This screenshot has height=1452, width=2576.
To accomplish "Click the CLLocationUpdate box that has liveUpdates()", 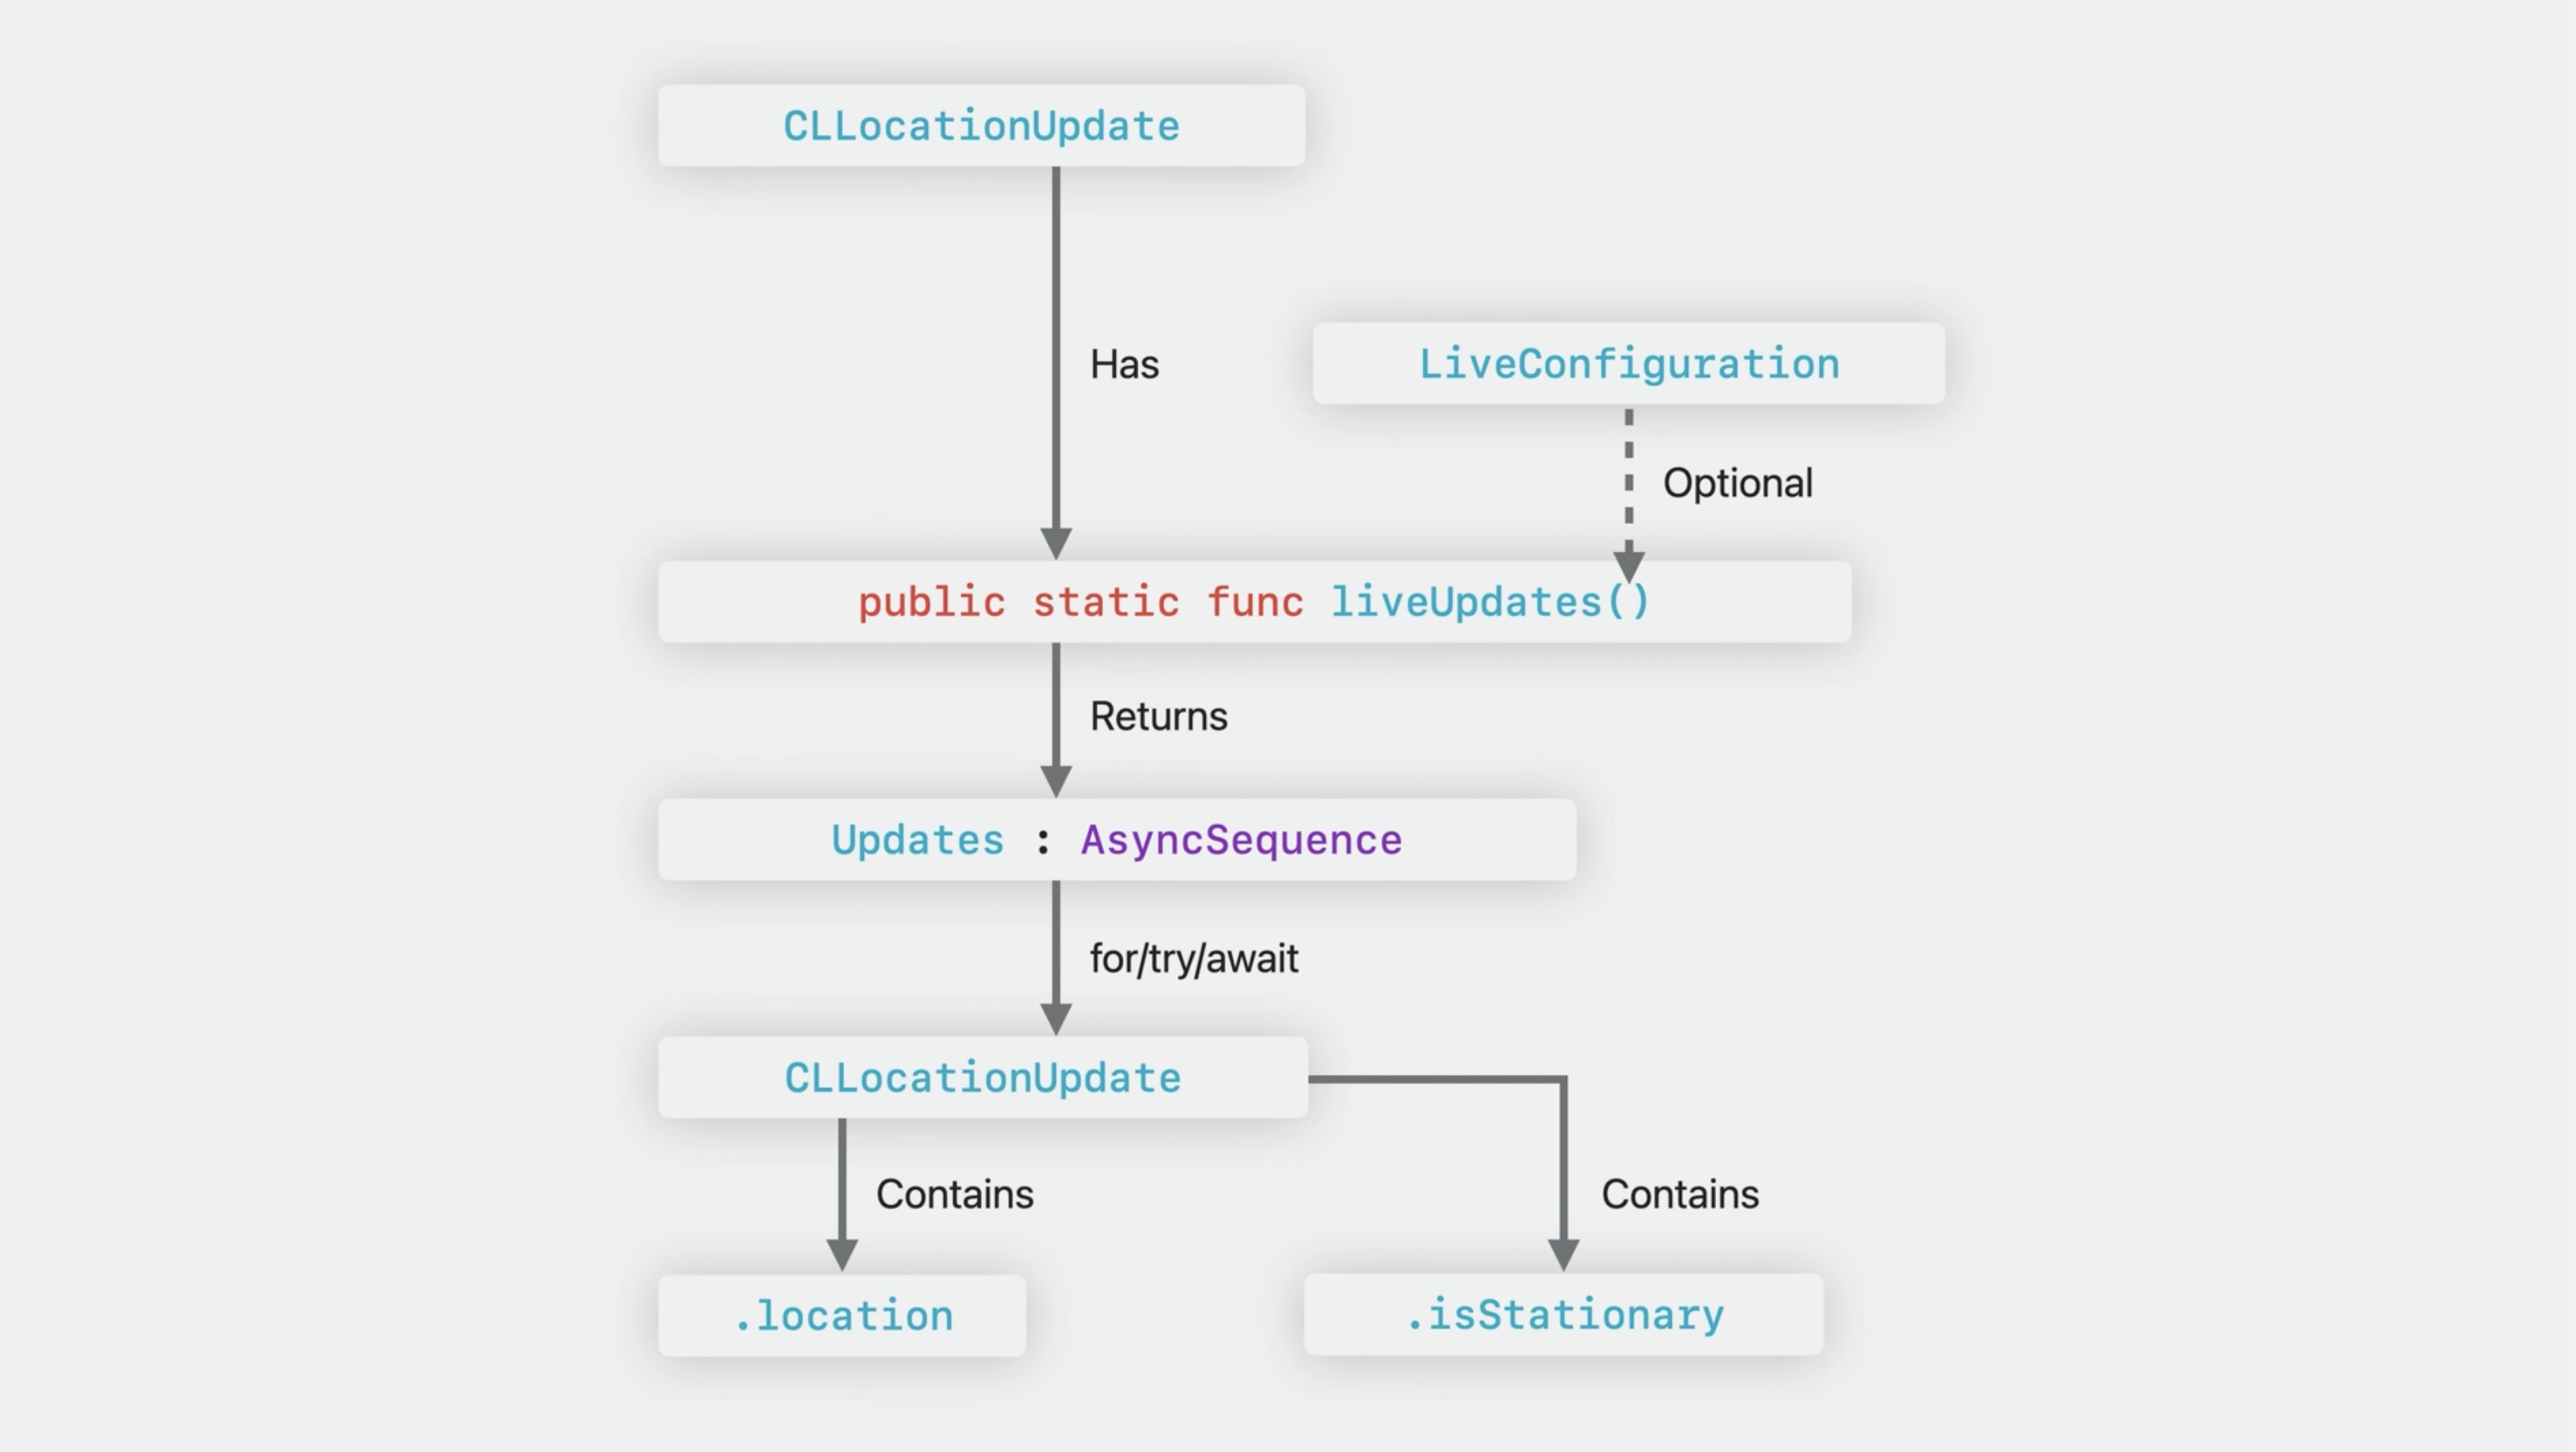I will coord(981,126).
